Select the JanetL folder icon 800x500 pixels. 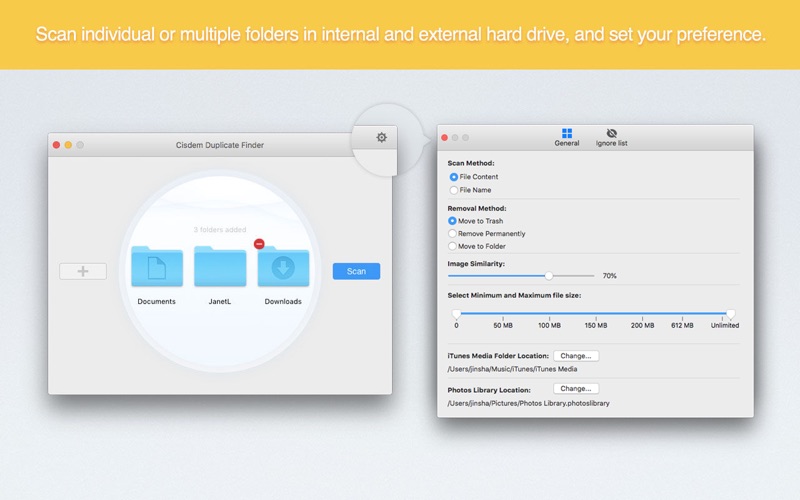(220, 266)
